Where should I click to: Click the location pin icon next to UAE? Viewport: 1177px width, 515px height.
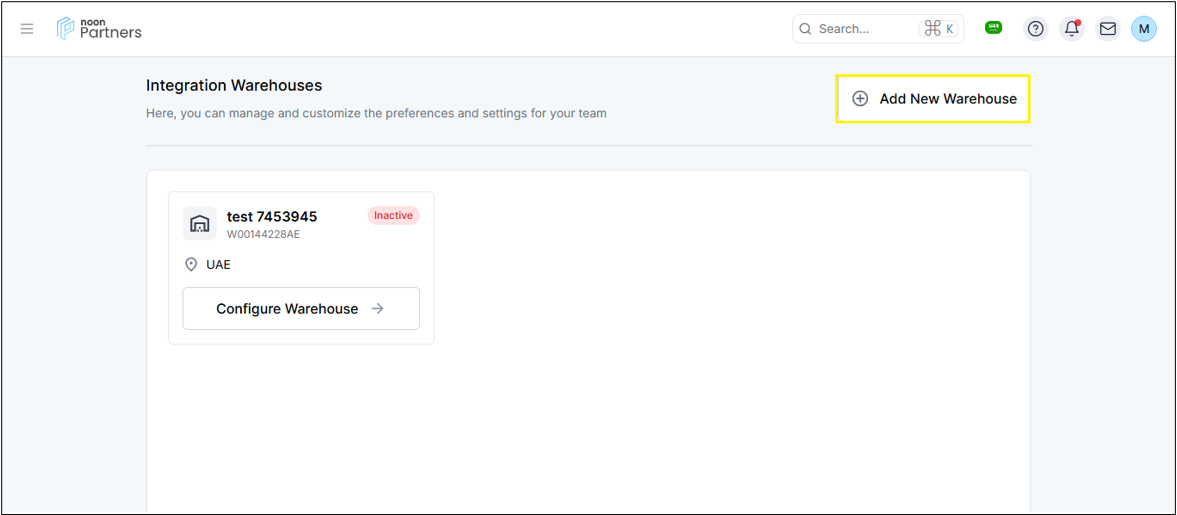point(192,265)
